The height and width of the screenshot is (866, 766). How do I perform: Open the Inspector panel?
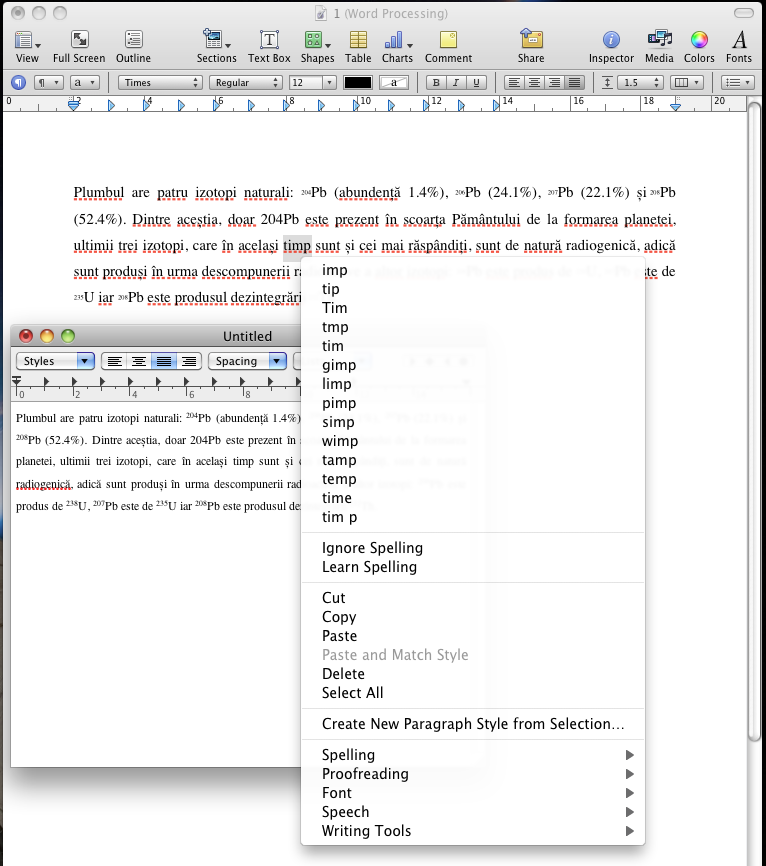[610, 45]
